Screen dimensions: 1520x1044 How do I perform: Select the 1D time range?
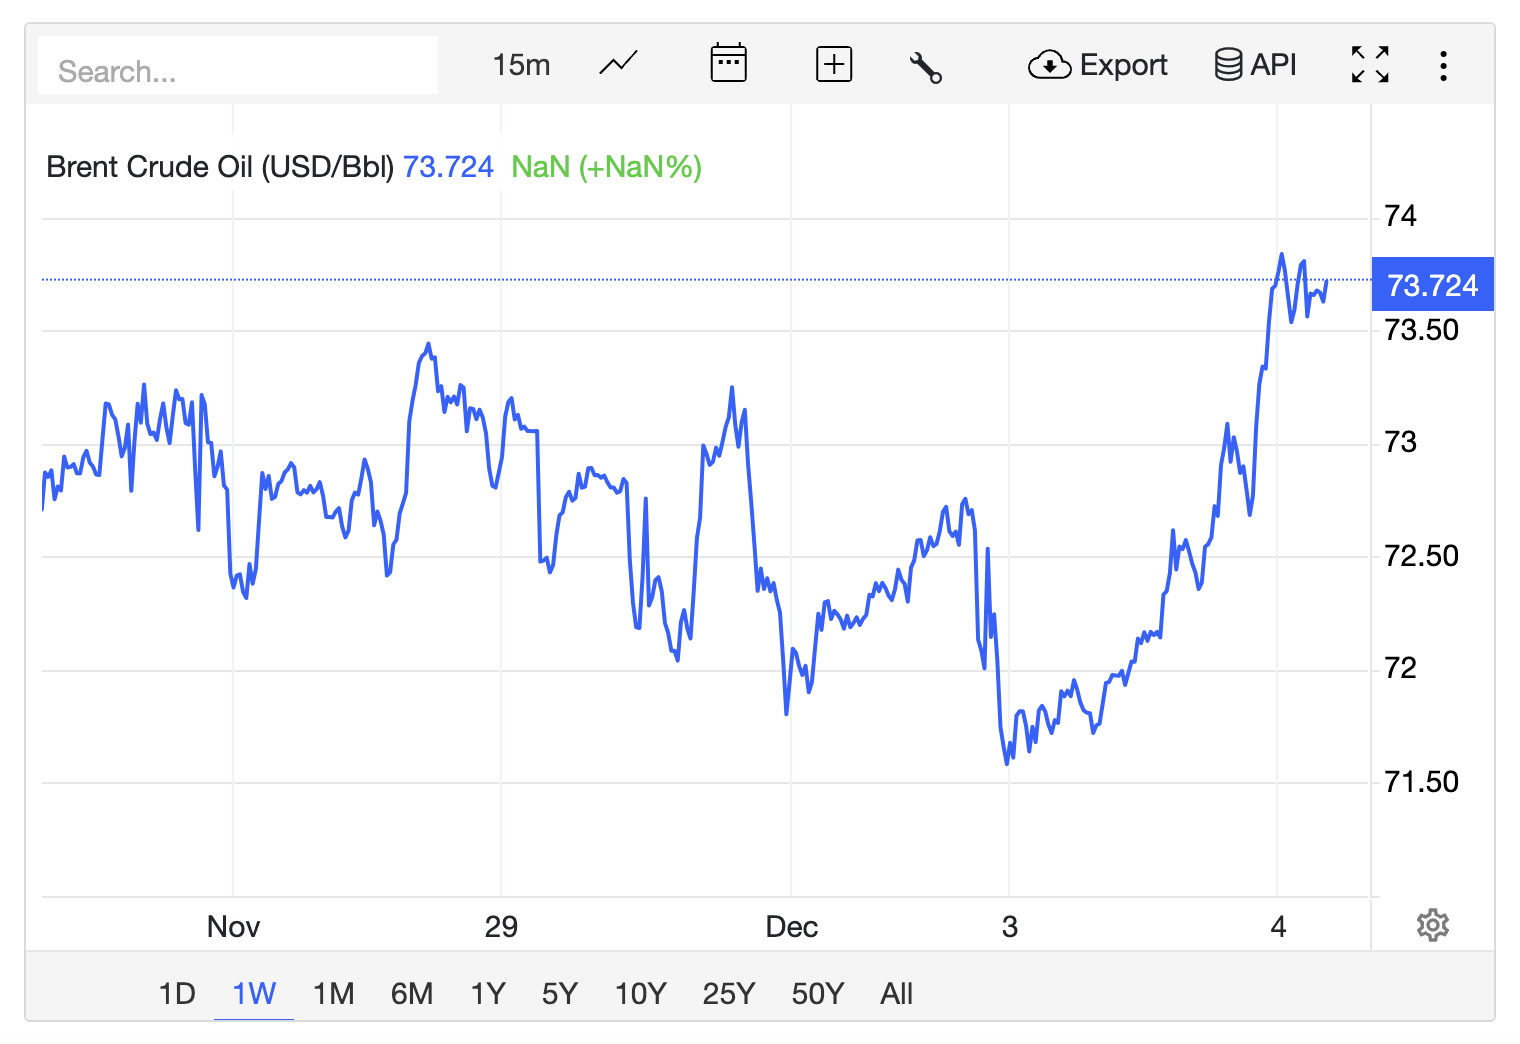pyautogui.click(x=177, y=993)
